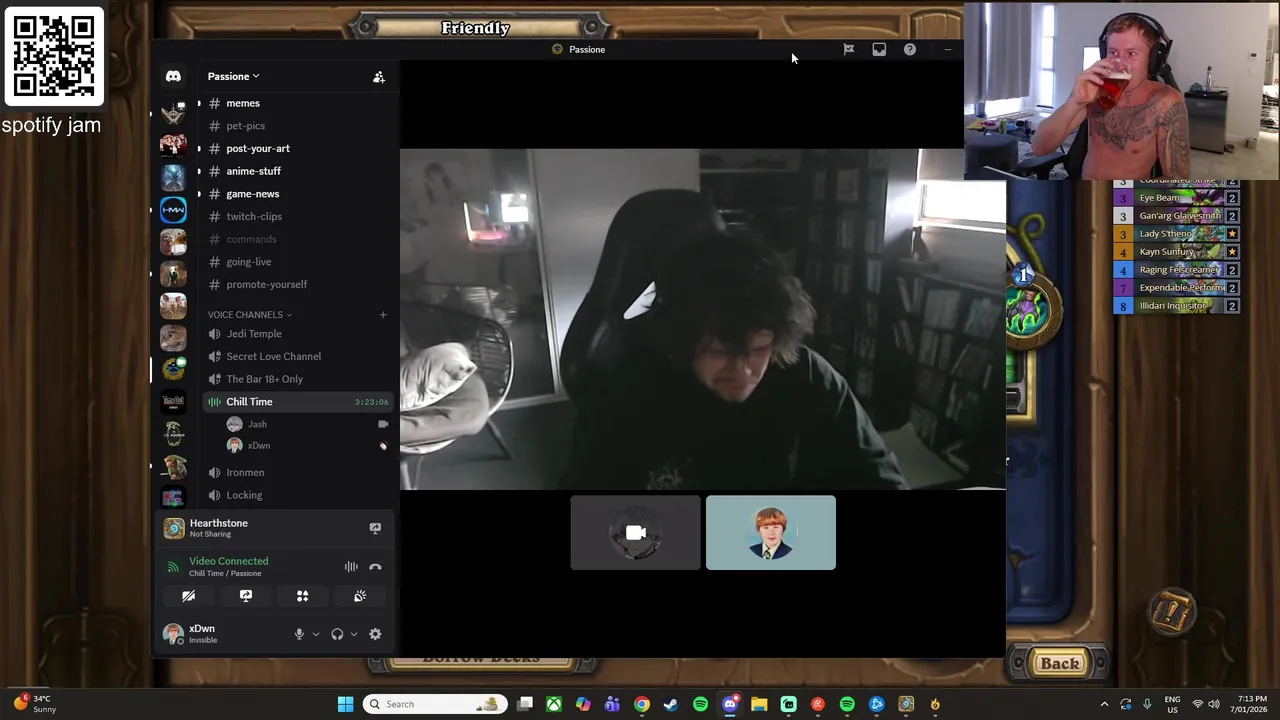Screen dimensions: 1280x720
Task: Click Discord icon on taskbar
Action: click(730, 704)
